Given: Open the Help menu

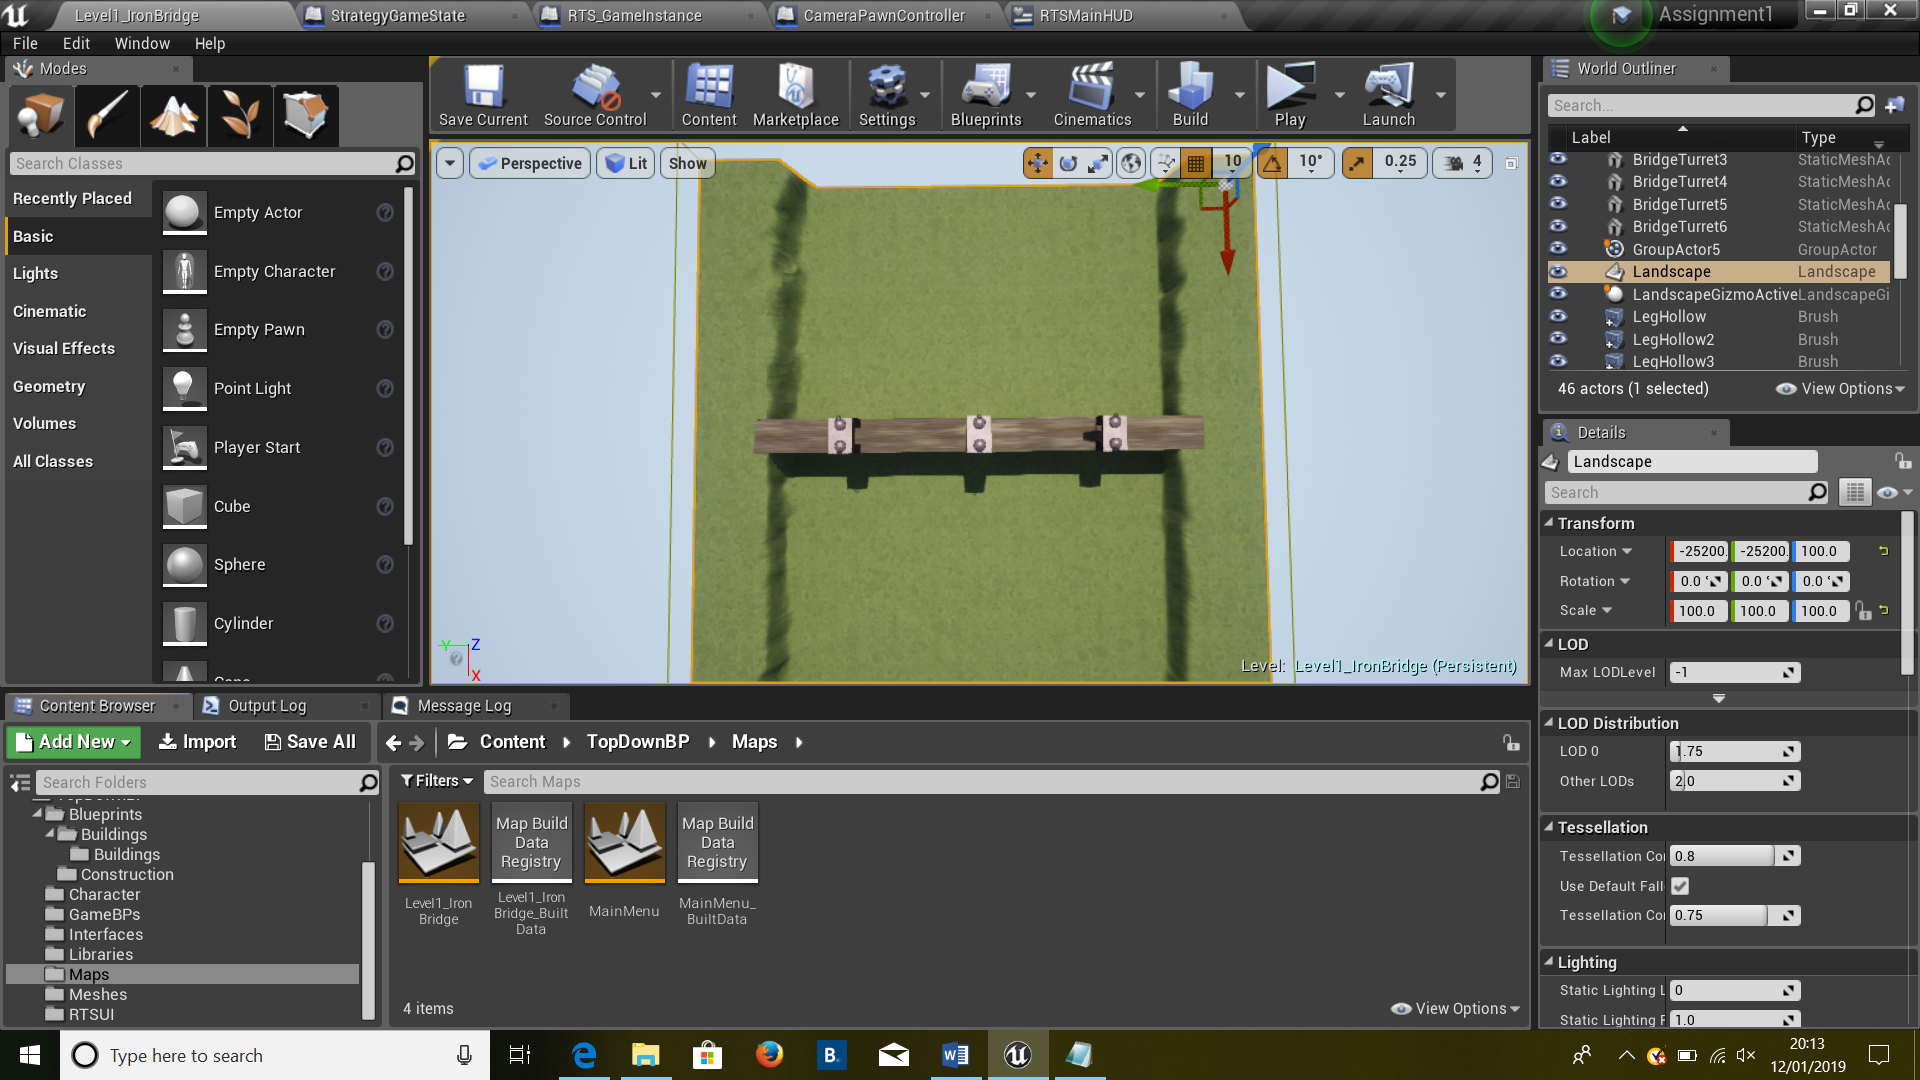Looking at the screenshot, I should coord(210,43).
